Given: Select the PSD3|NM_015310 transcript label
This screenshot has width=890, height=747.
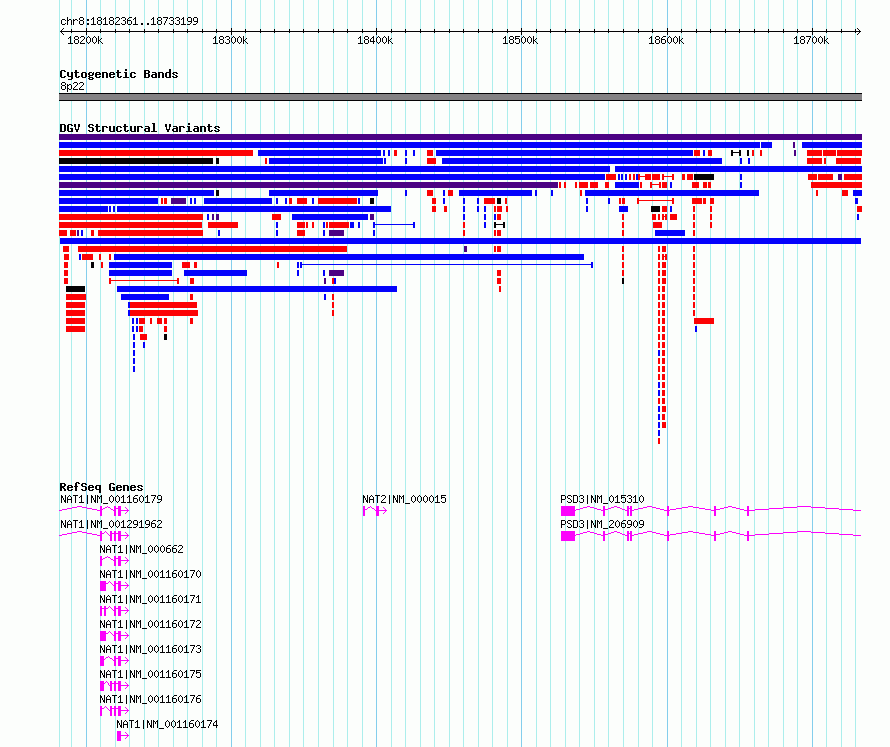Looking at the screenshot, I should click(x=602, y=499).
